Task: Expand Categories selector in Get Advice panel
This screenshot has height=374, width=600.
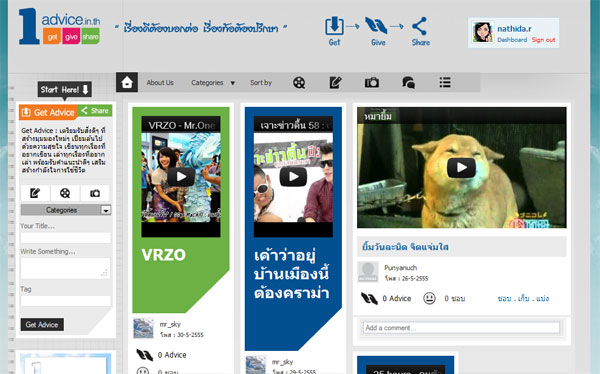Action: click(x=66, y=210)
